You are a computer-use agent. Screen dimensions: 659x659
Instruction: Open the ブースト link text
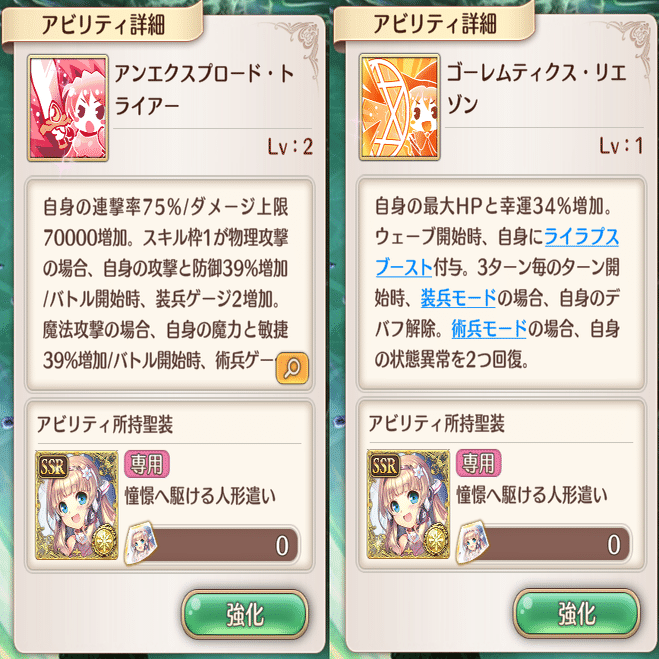click(x=404, y=267)
